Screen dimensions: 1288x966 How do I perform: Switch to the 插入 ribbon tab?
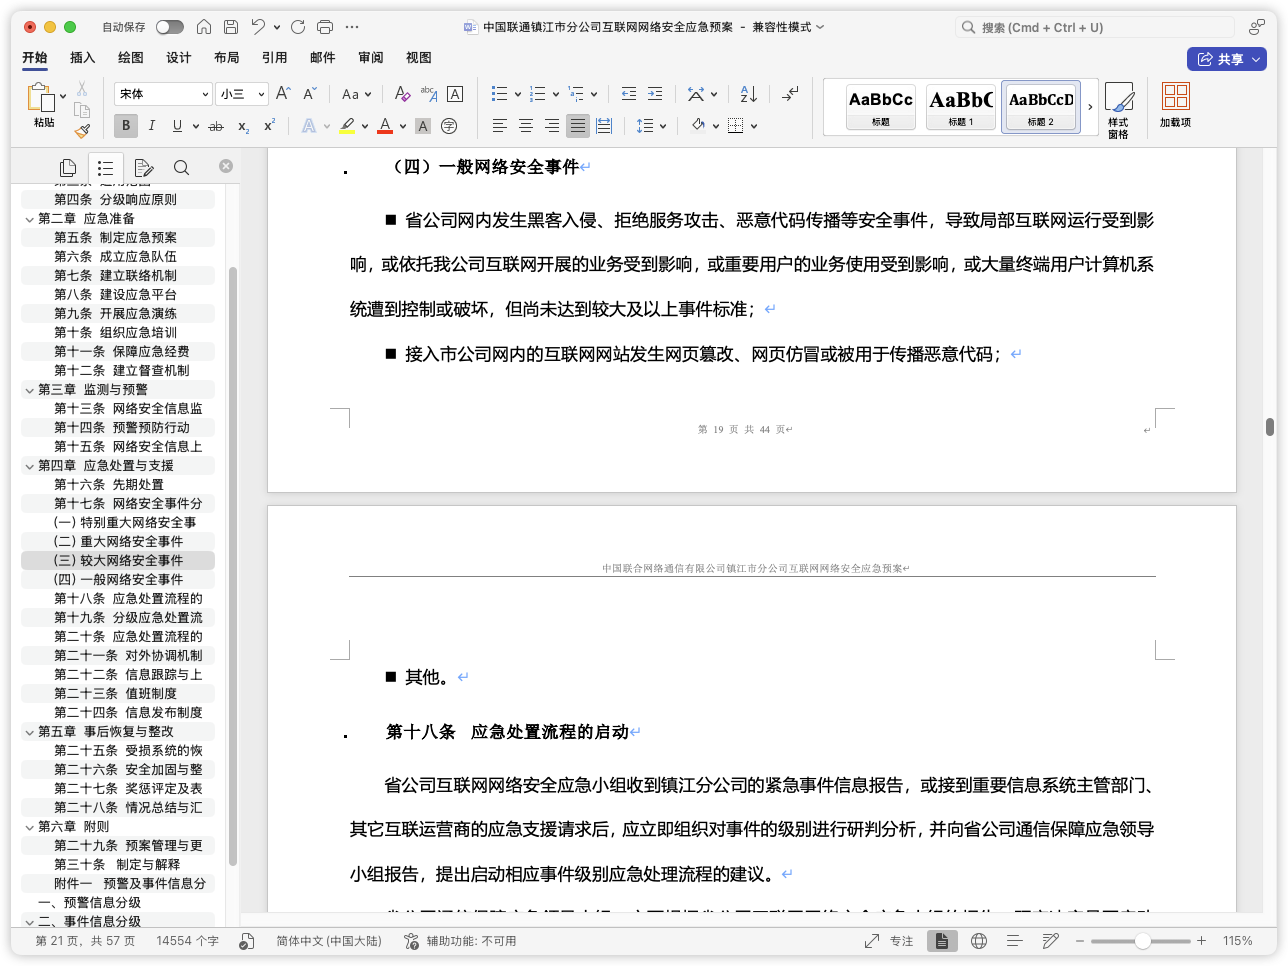82,58
